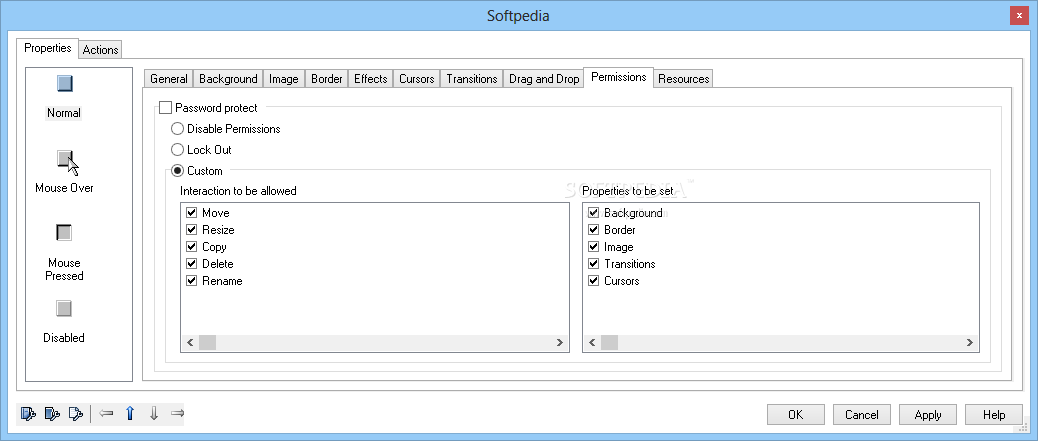Toggle Image in Properties to be set
This screenshot has width=1038, height=441.
[594, 246]
